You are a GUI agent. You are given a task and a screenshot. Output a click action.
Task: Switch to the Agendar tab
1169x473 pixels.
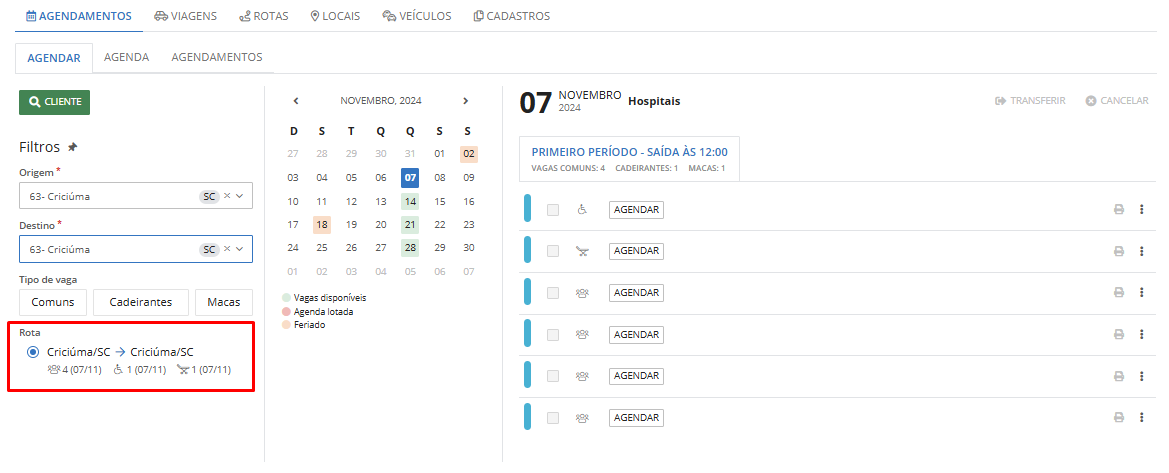tap(54, 57)
